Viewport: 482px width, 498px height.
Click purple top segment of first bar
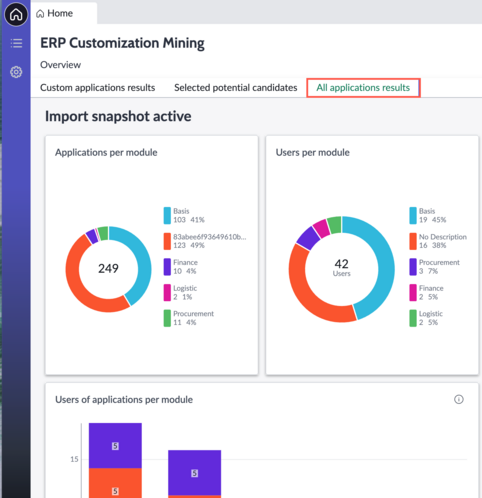click(x=115, y=446)
